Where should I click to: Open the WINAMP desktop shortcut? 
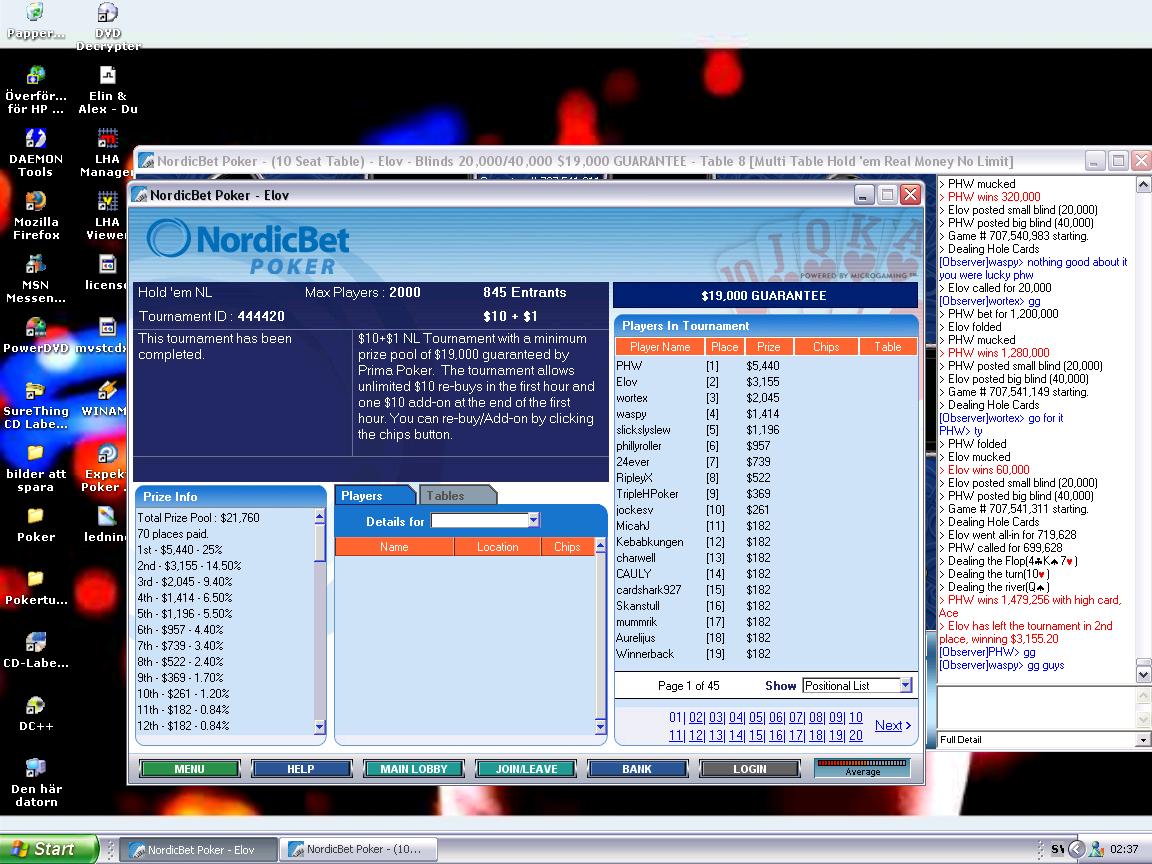tap(104, 399)
